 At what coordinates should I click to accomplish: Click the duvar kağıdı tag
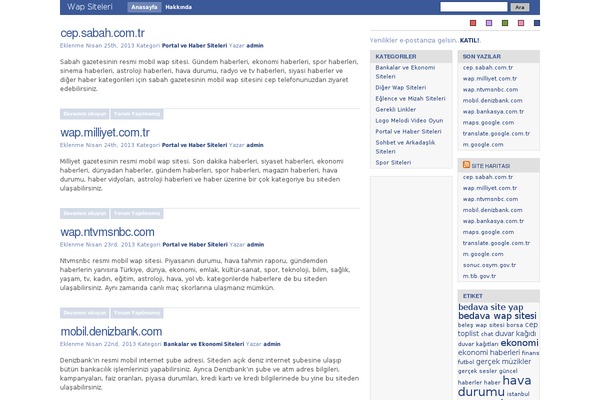[x=515, y=334]
